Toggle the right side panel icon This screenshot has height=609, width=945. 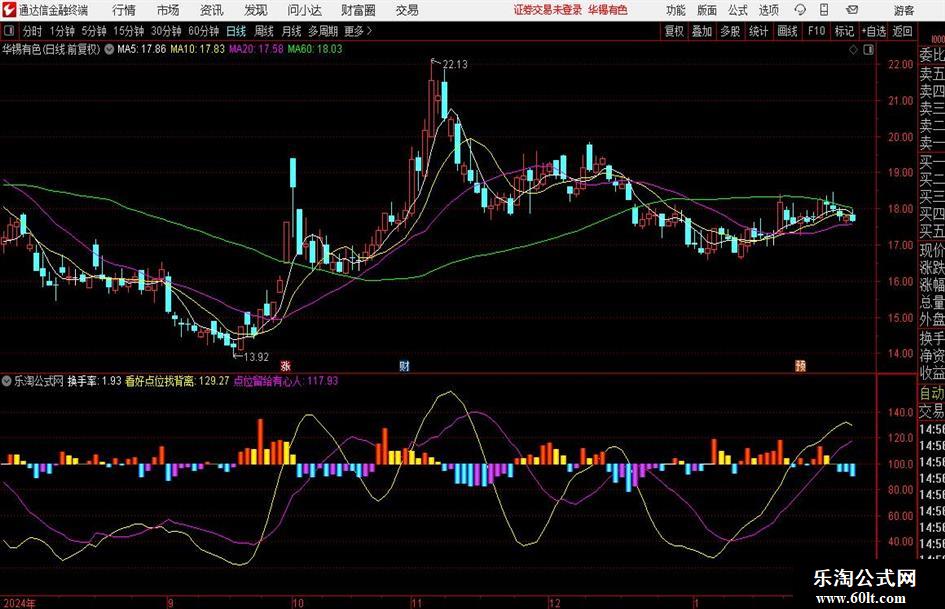pyautogui.click(x=868, y=50)
